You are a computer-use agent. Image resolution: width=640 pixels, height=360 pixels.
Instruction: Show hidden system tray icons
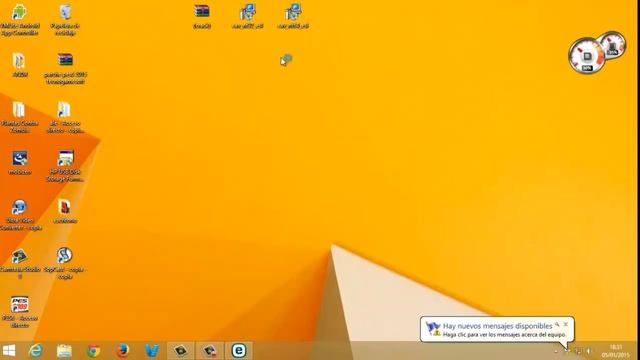[556, 351]
